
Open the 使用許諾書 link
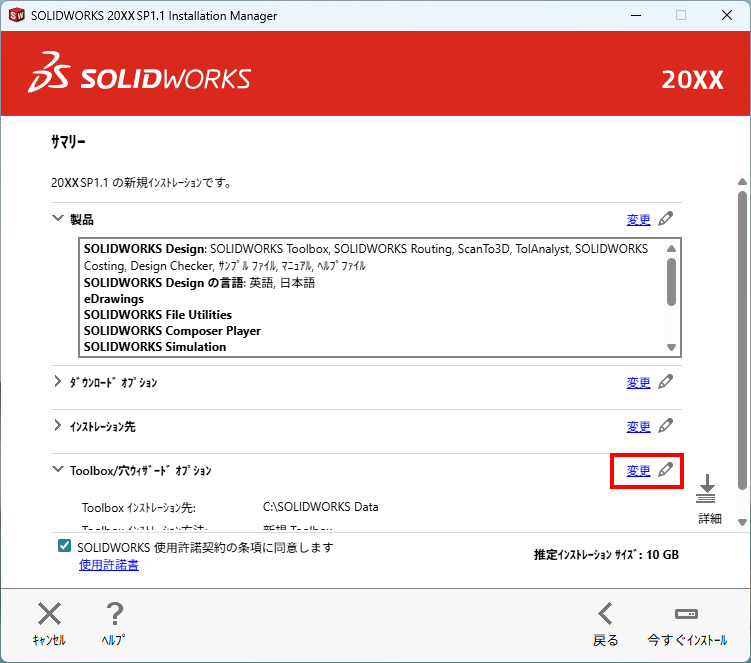(x=109, y=565)
